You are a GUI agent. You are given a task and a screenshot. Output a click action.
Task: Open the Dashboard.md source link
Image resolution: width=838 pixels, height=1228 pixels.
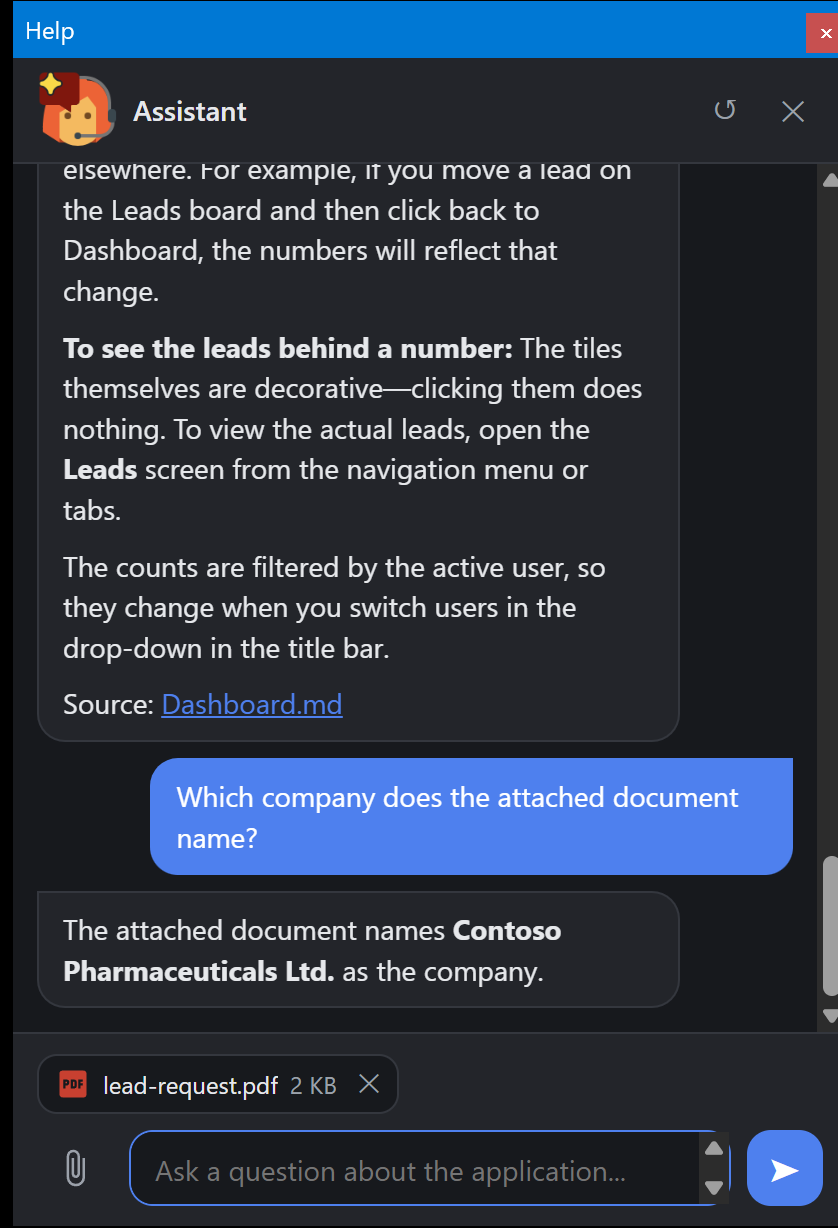pos(252,704)
